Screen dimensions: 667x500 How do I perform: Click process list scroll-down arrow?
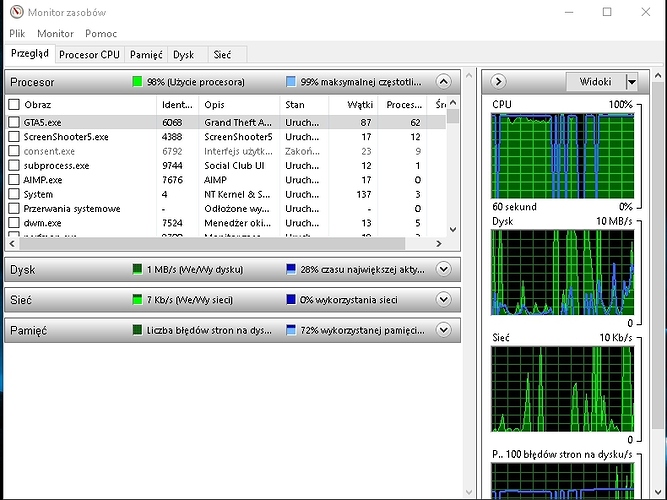[x=453, y=229]
